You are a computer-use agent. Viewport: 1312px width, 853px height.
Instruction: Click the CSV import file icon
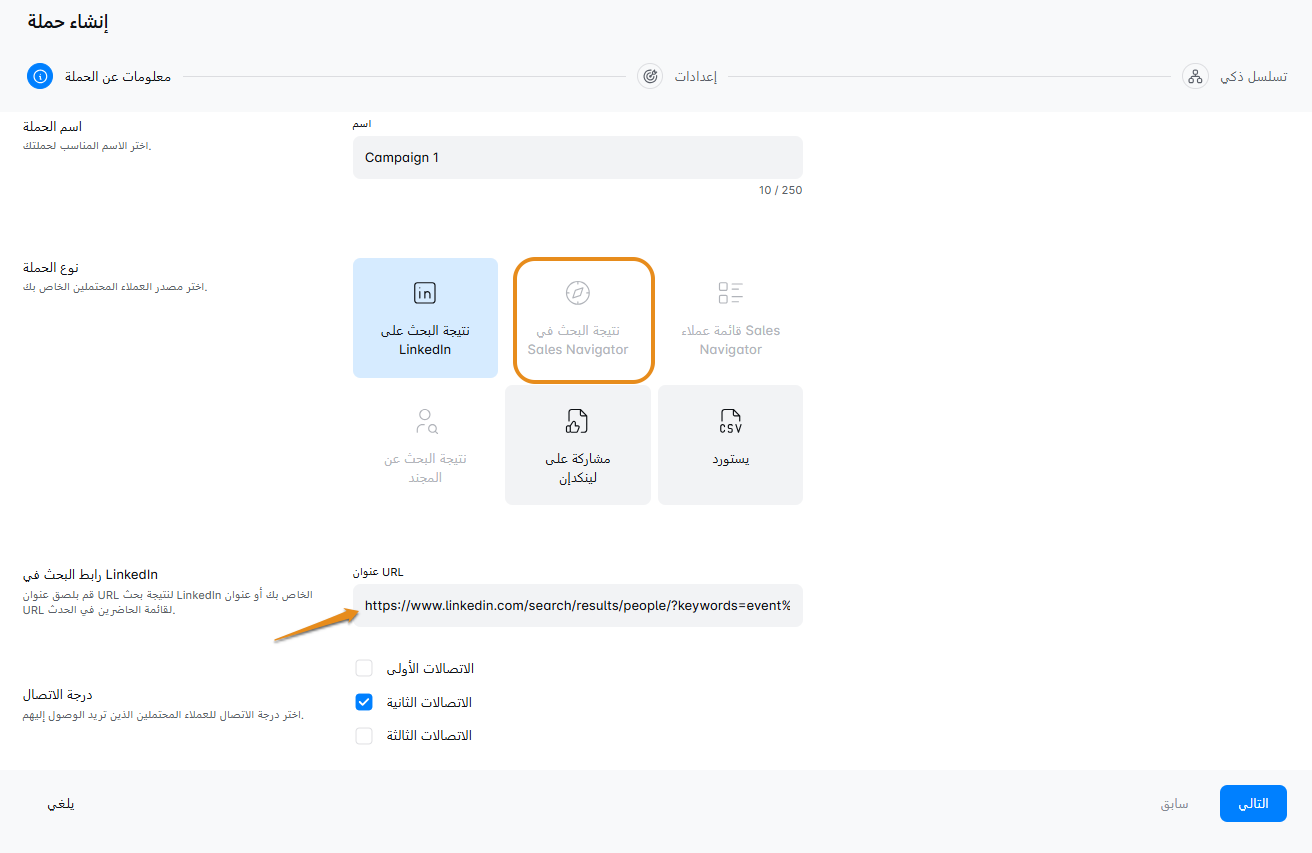[731, 421]
